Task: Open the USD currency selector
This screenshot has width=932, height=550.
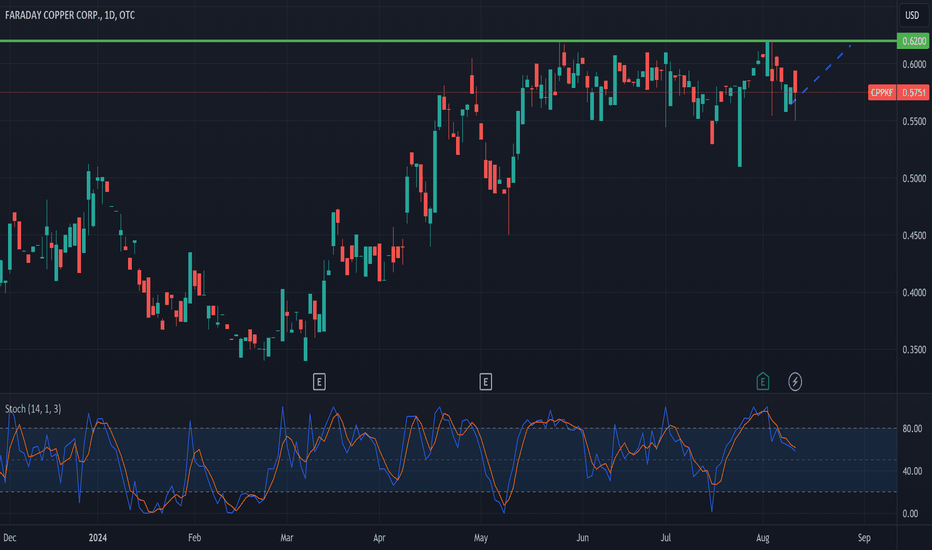Action: pyautogui.click(x=912, y=15)
